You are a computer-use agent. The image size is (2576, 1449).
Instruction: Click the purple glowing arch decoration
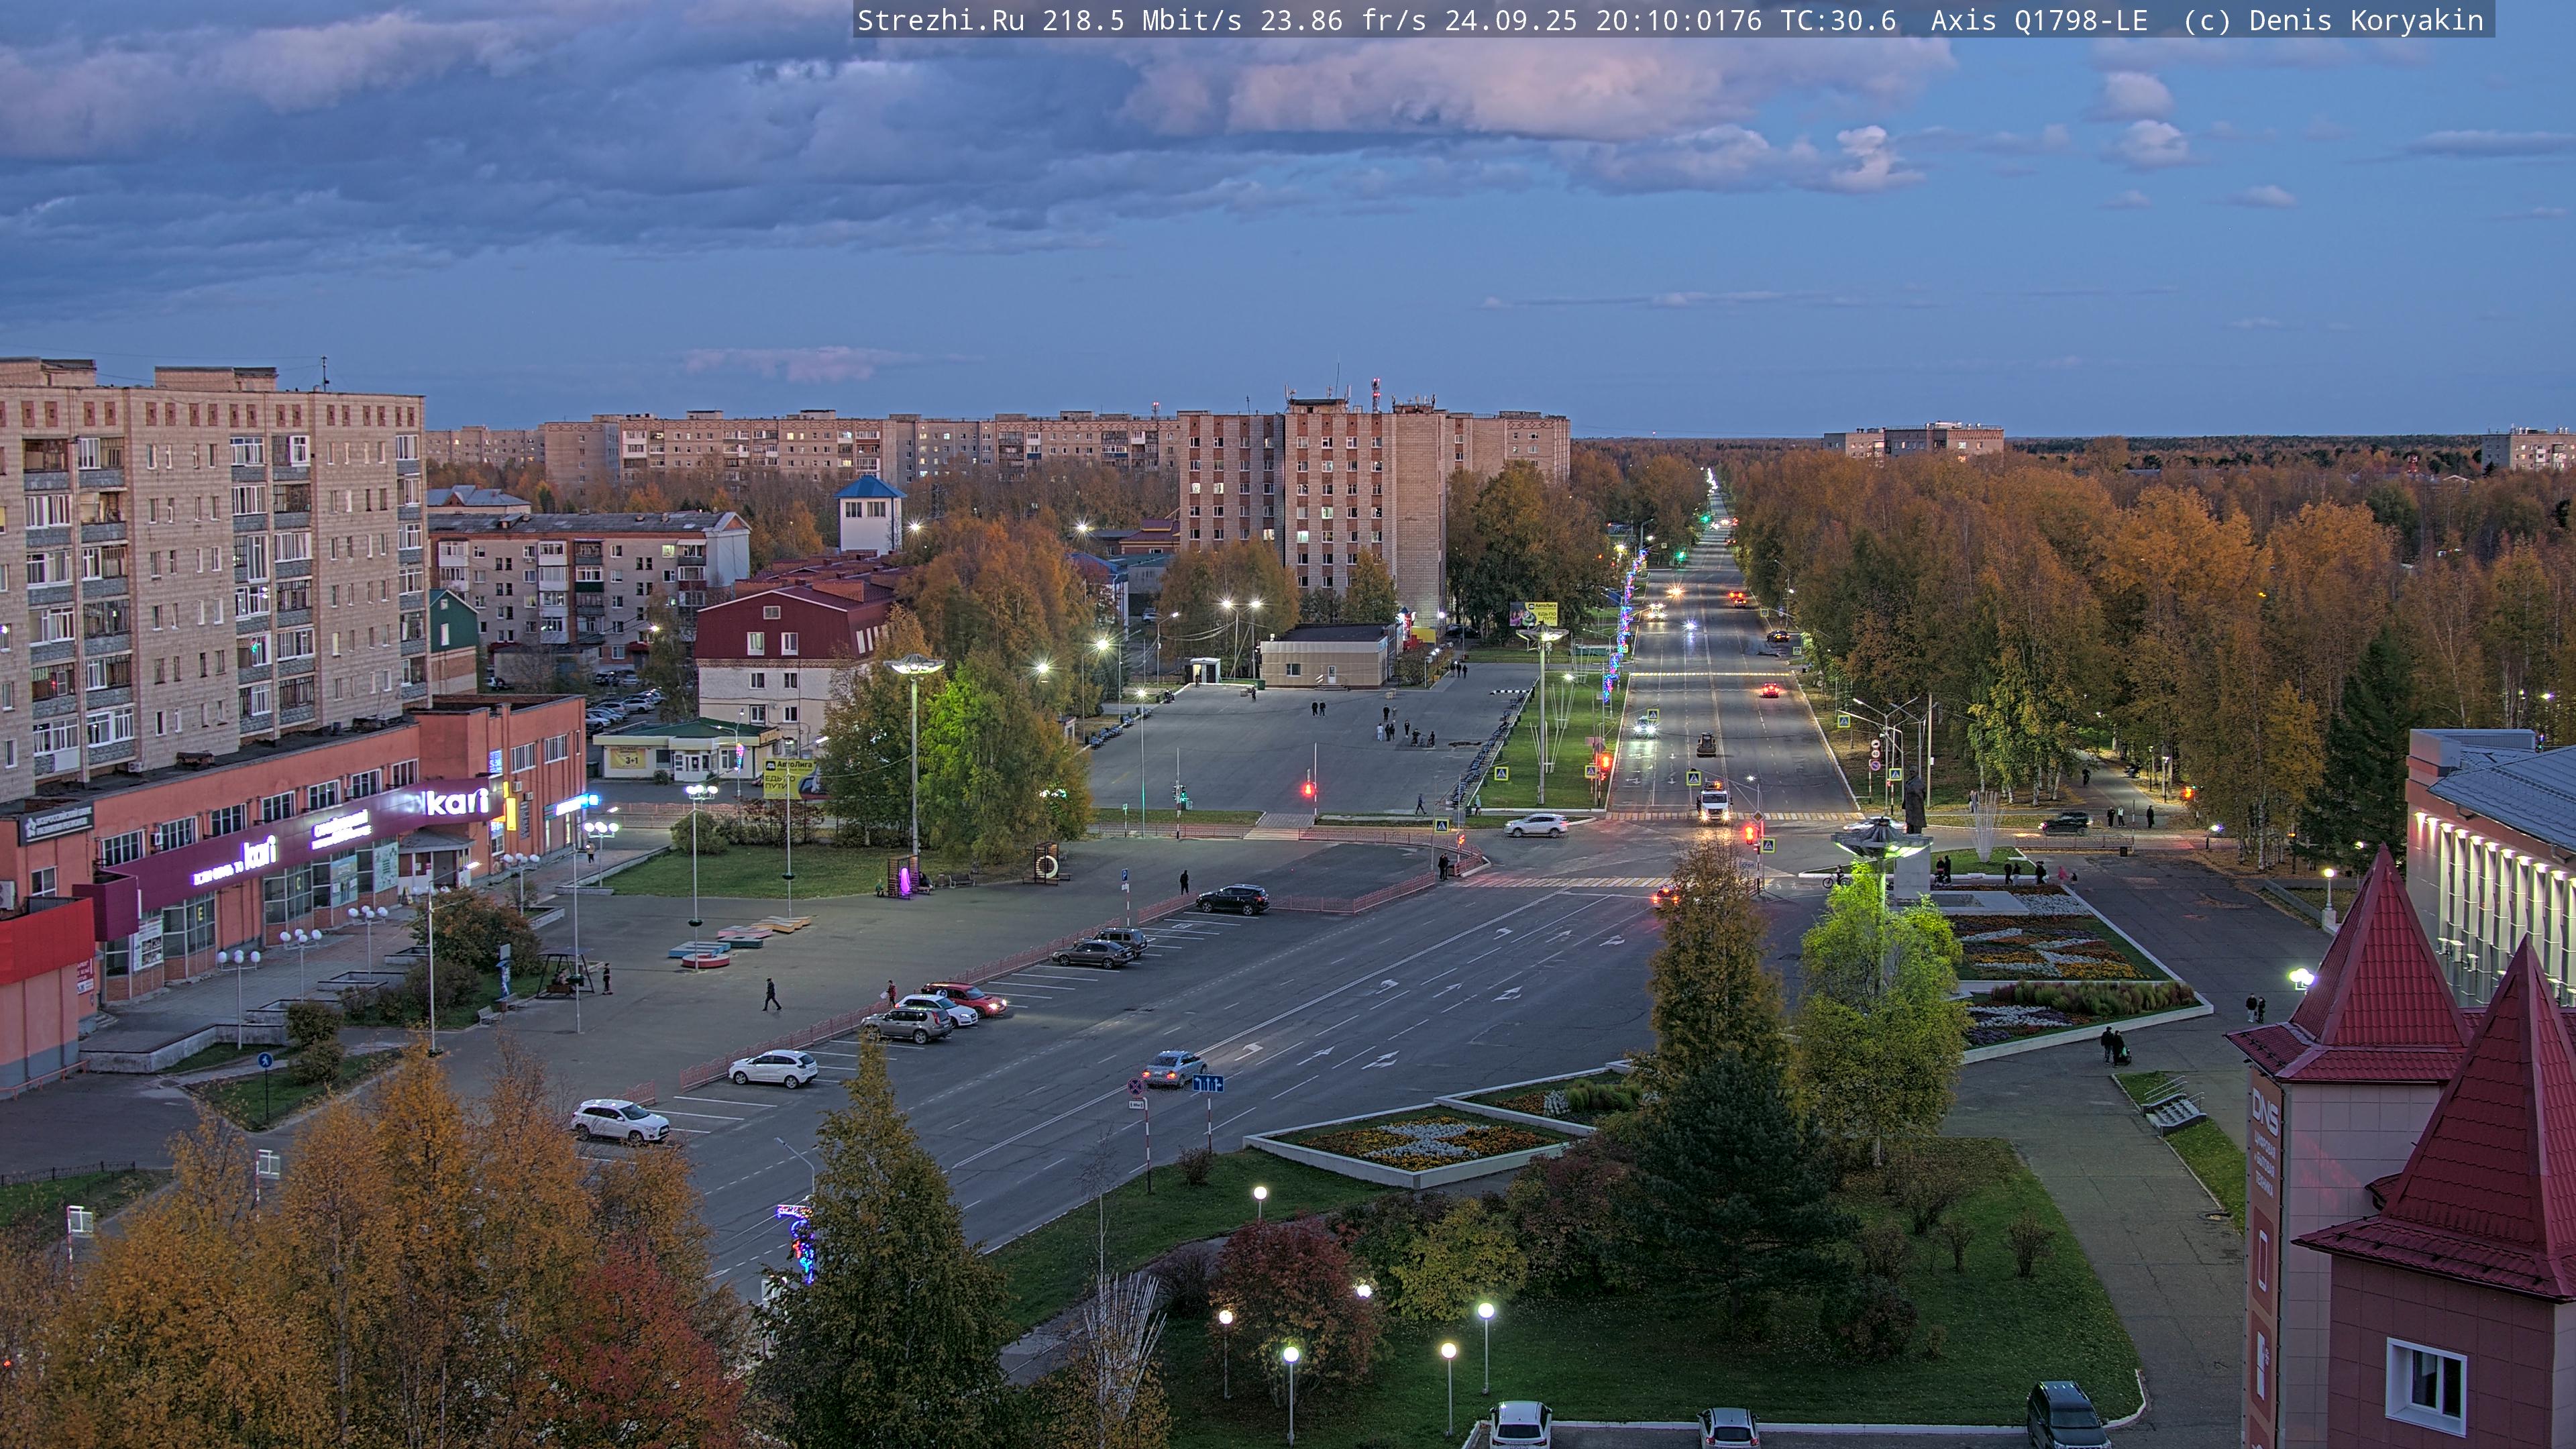906,880
